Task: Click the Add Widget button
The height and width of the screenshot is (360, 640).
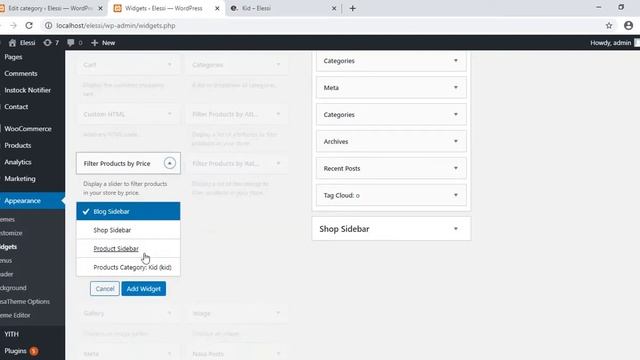Action: [144, 289]
